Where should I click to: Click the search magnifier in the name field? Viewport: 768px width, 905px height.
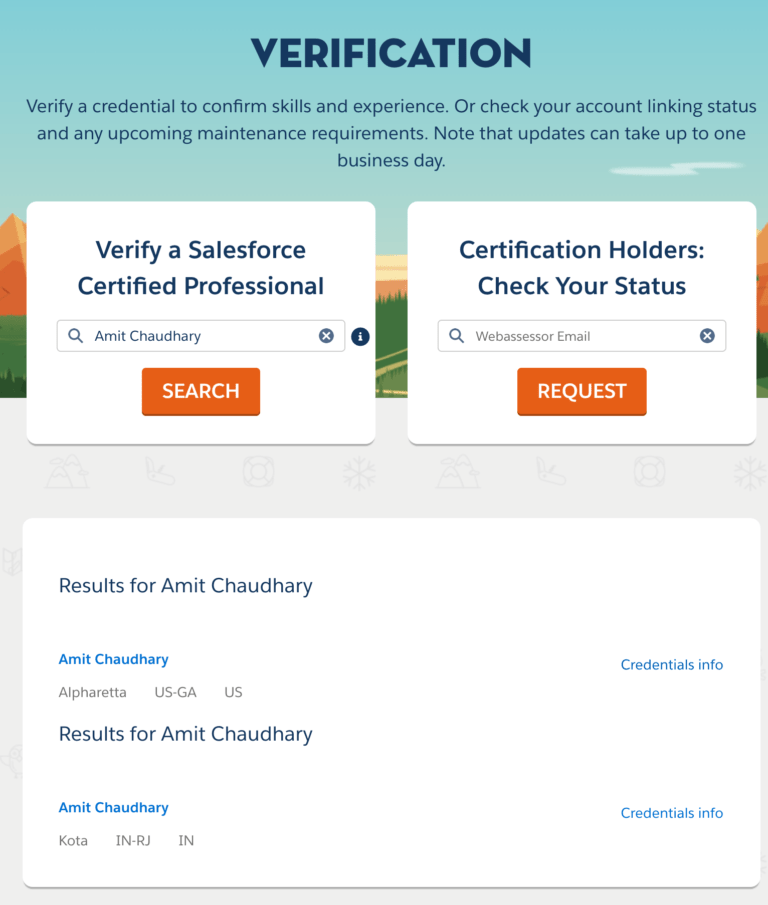point(75,336)
